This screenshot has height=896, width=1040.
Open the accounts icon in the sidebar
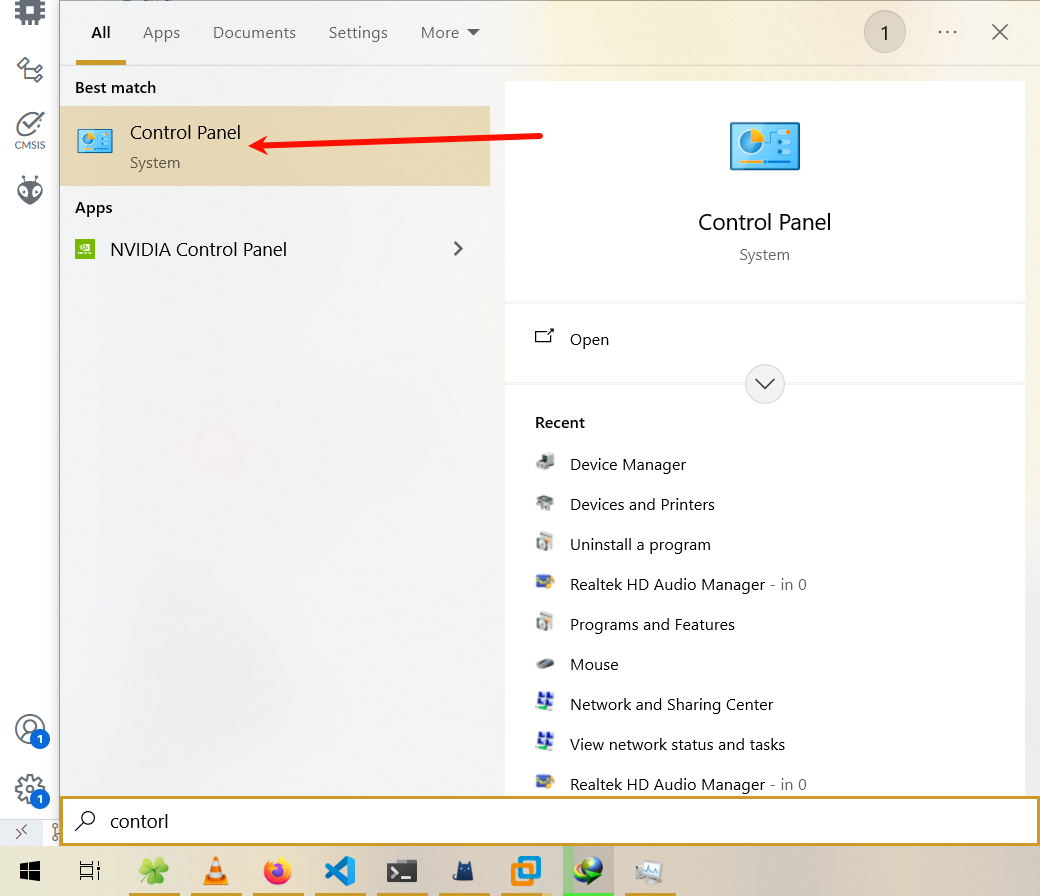(x=30, y=730)
